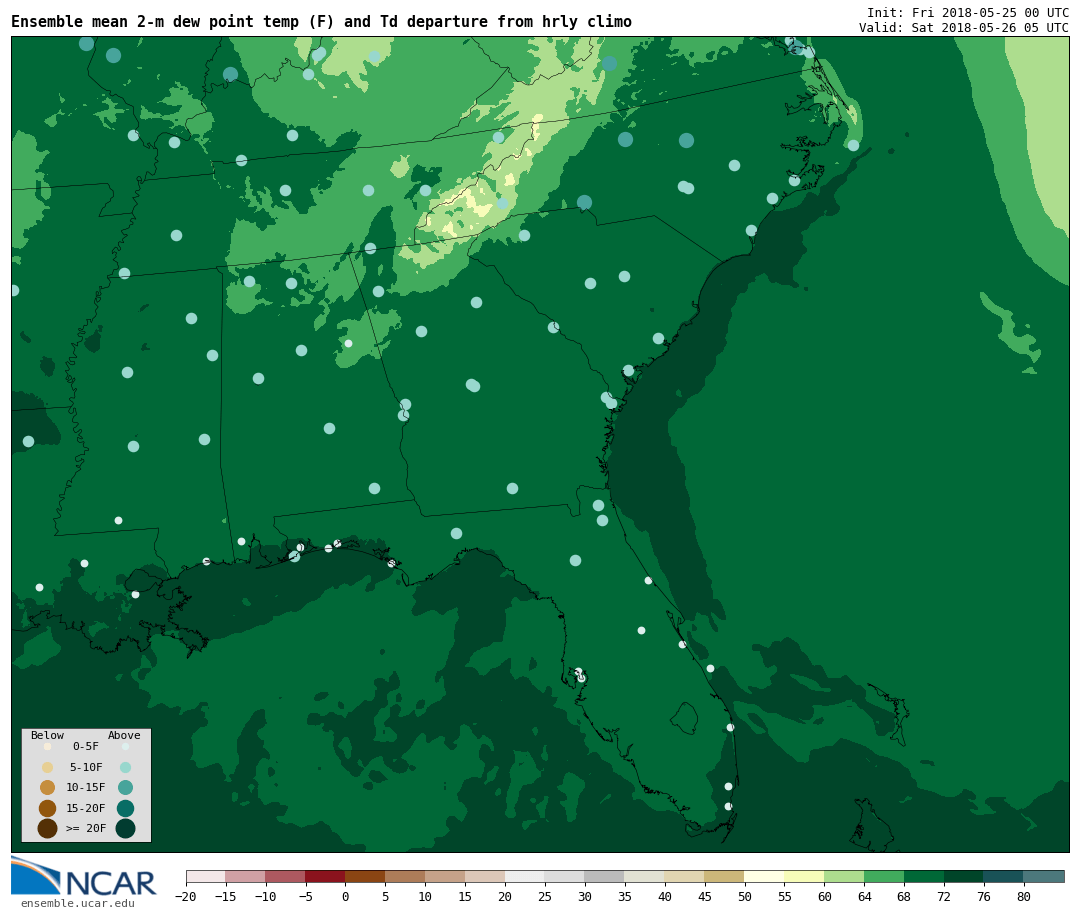Viewport: 1080px width, 915px height.
Task: Pick the dark green swatch between 72 and 76
Action: click(964, 877)
